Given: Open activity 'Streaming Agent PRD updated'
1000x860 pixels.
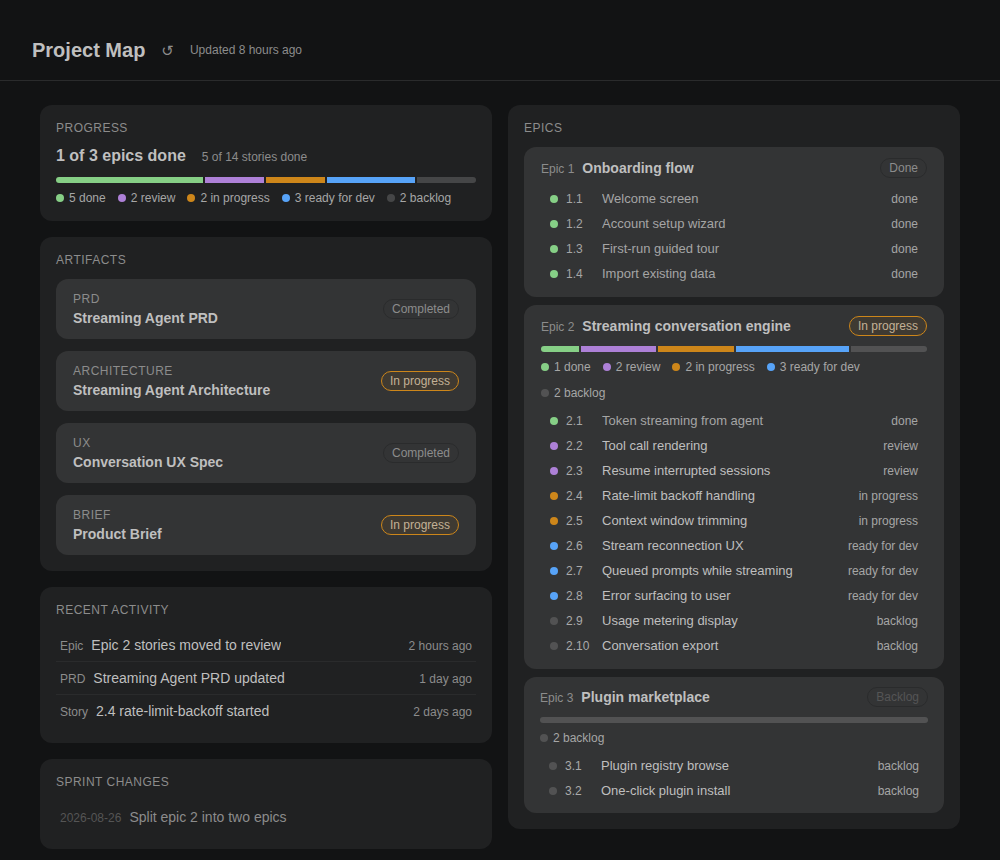Looking at the screenshot, I should (265, 679).
